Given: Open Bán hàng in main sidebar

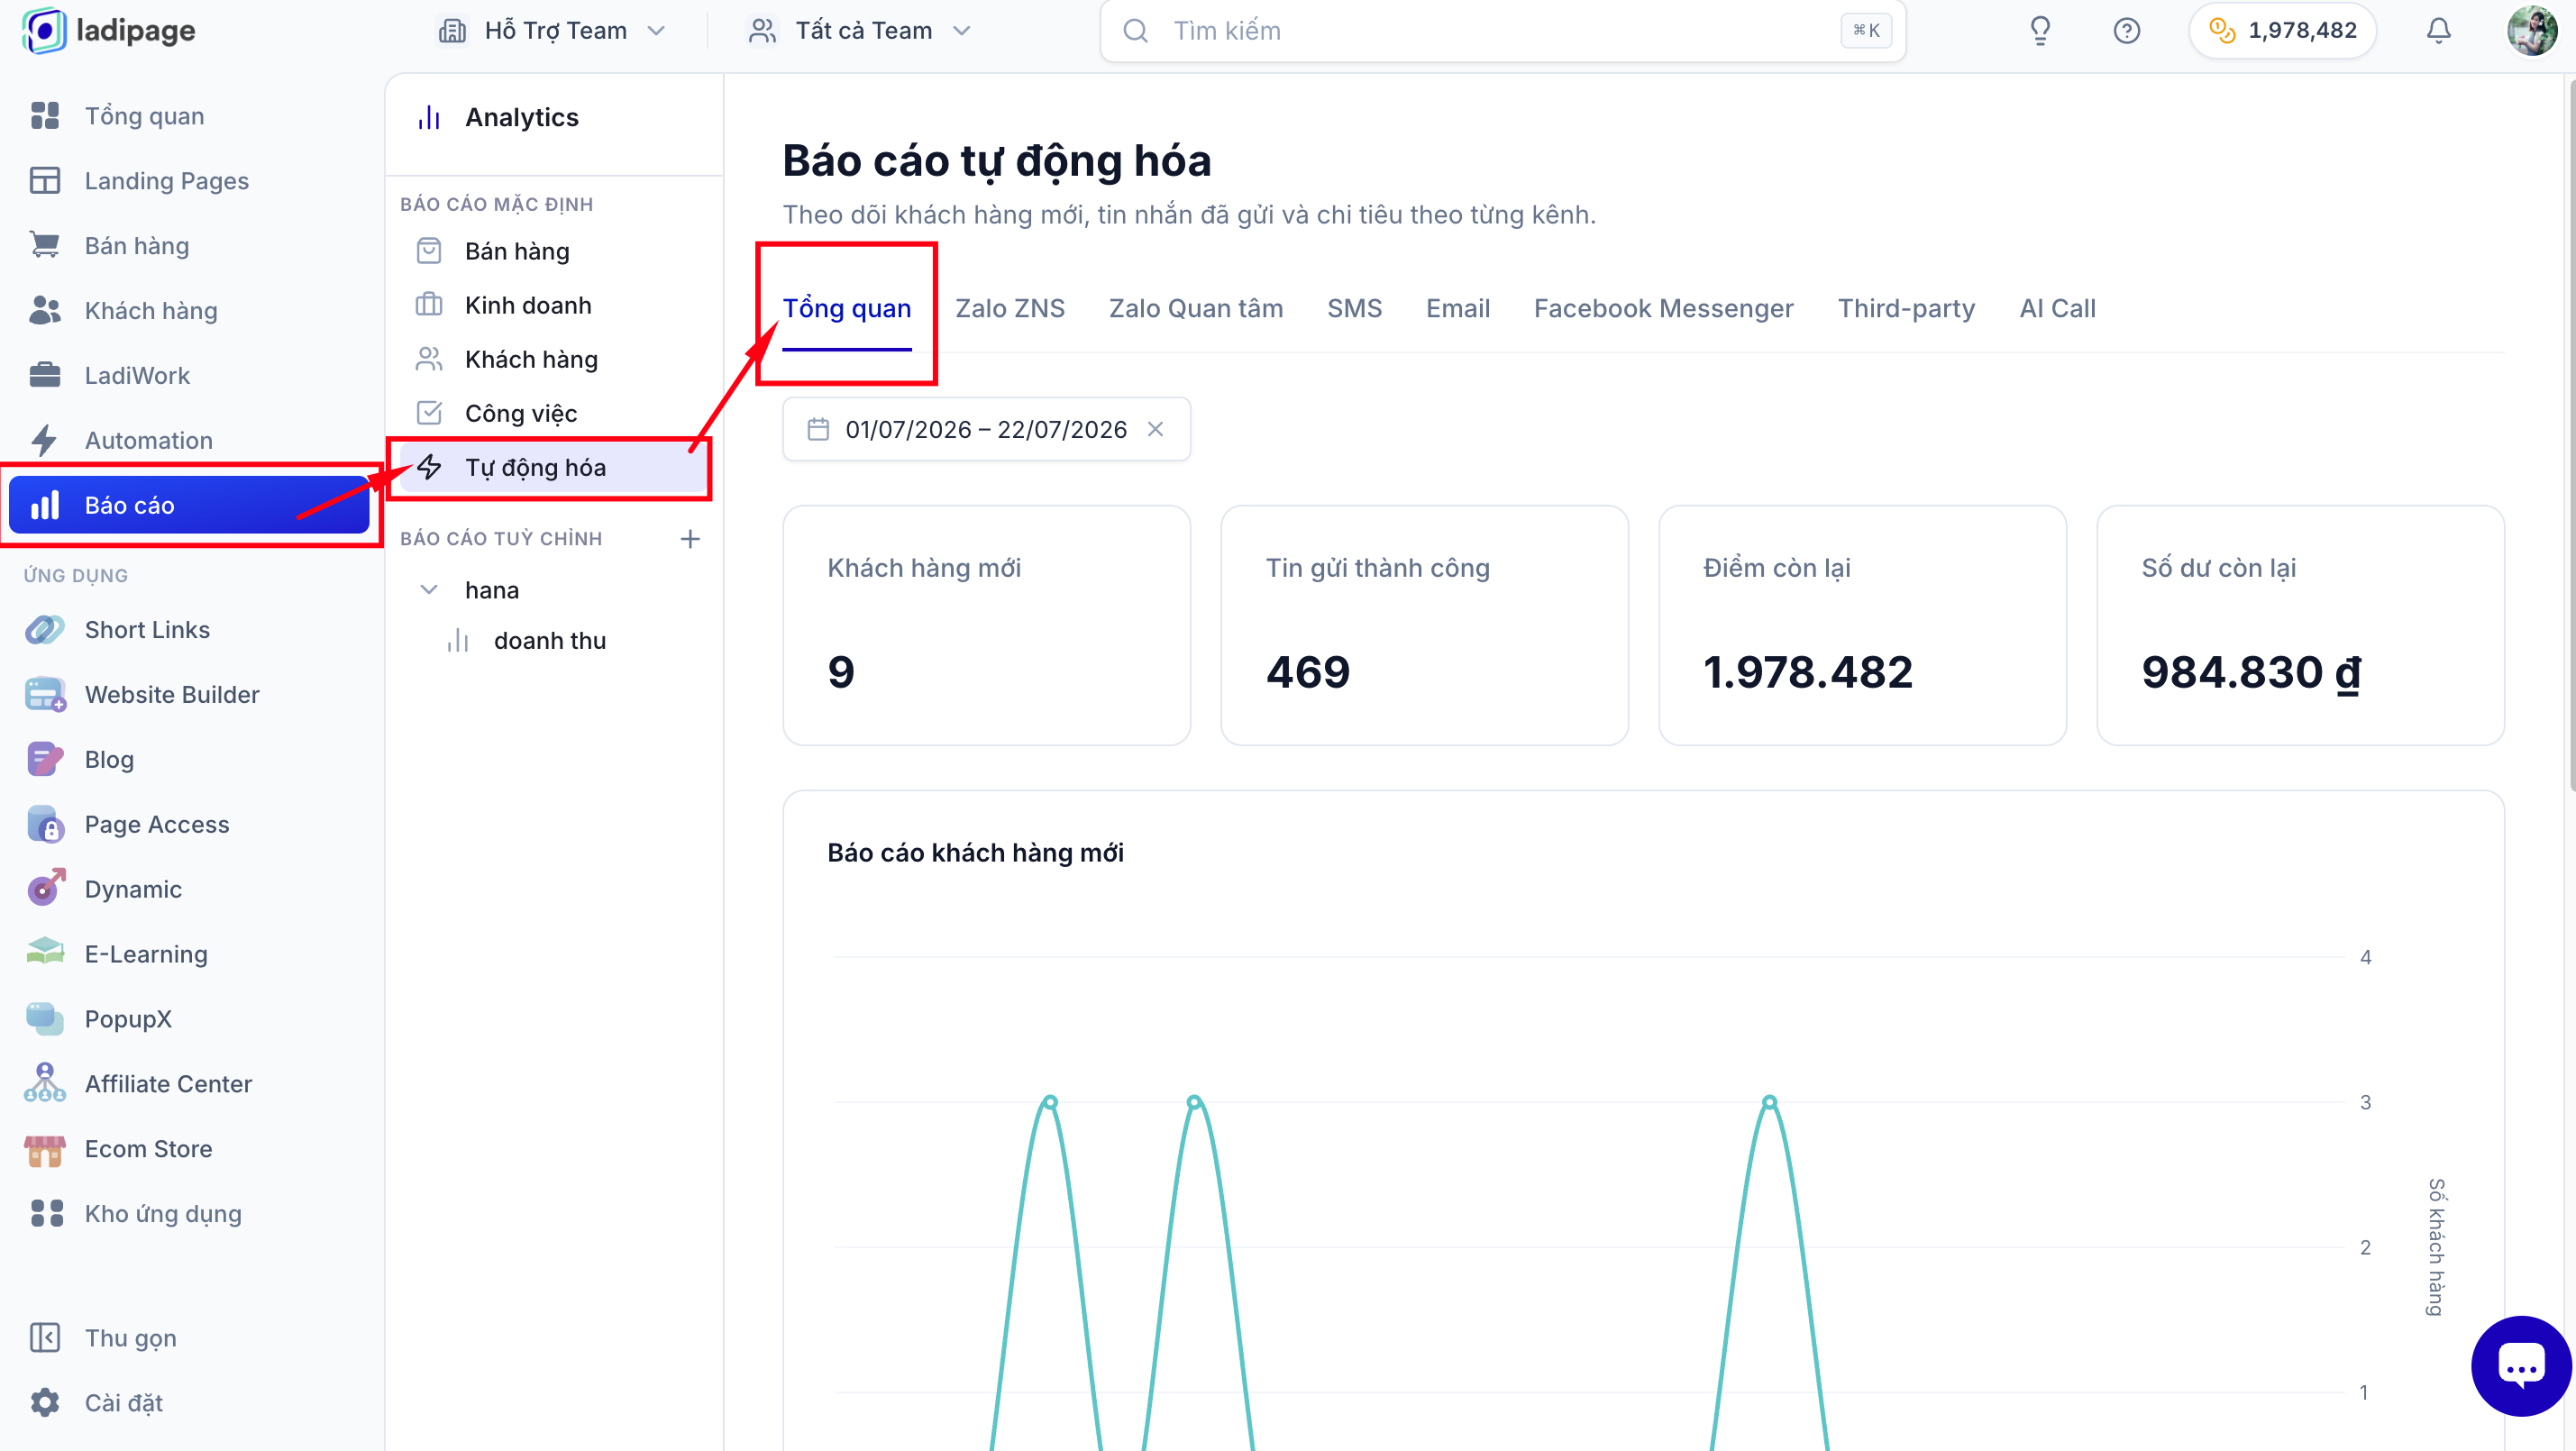Looking at the screenshot, I should point(190,246).
